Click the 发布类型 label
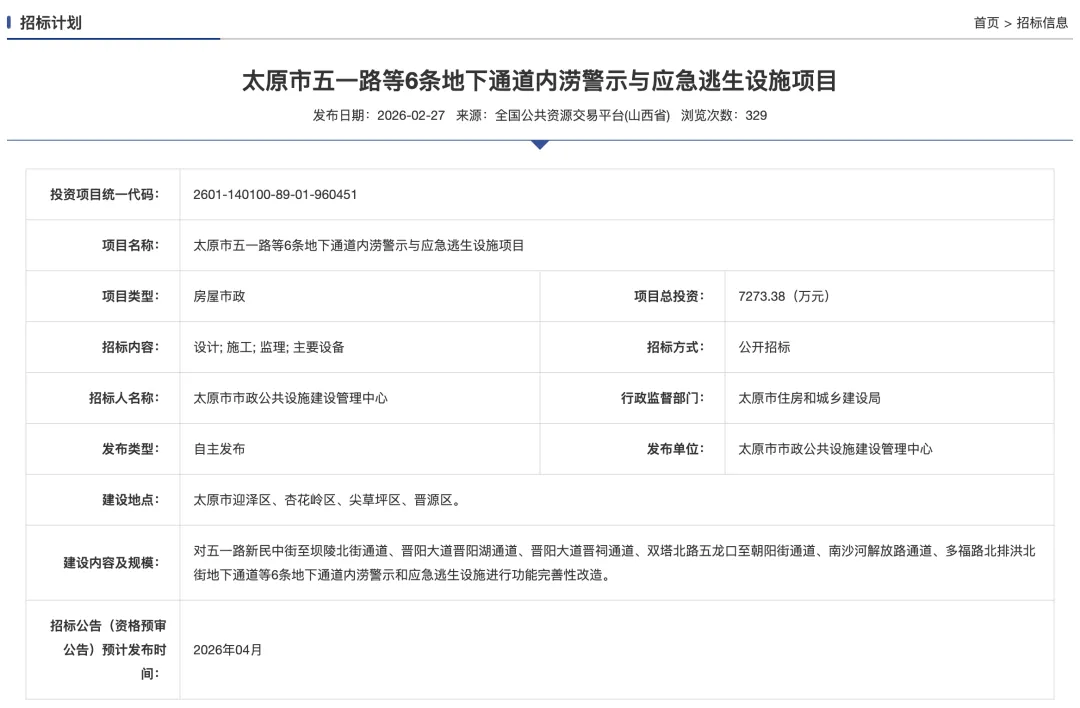The image size is (1080, 708). point(131,449)
